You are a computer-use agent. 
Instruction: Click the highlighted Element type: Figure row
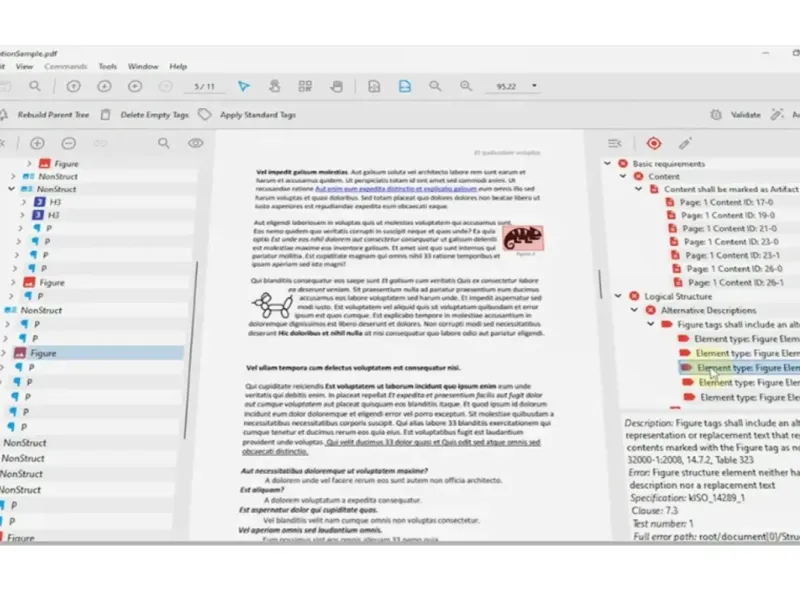pyautogui.click(x=739, y=367)
